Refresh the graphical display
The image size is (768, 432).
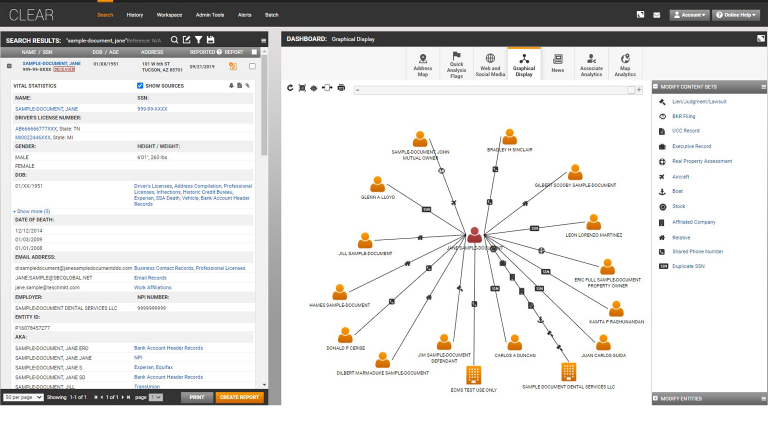pos(290,88)
